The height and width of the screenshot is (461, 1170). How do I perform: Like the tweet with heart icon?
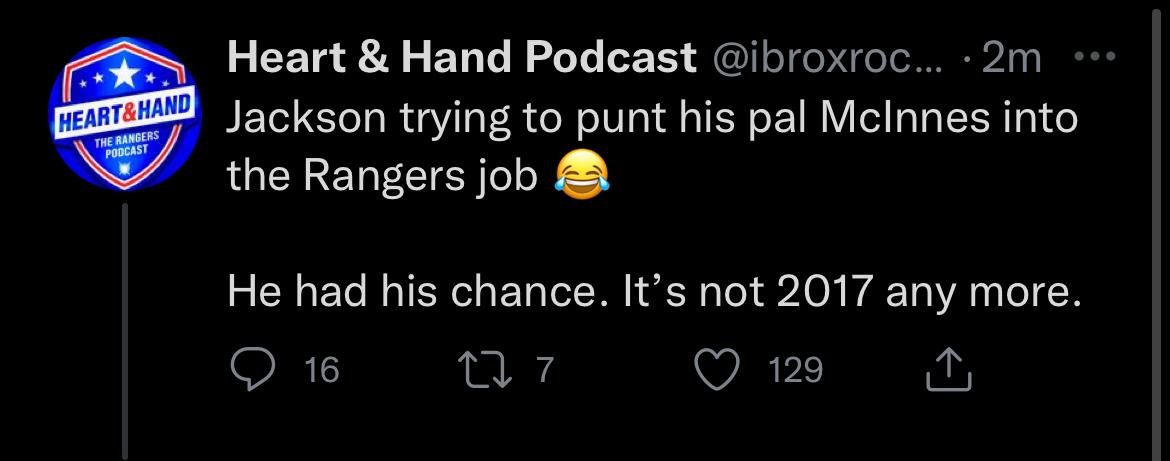[717, 370]
